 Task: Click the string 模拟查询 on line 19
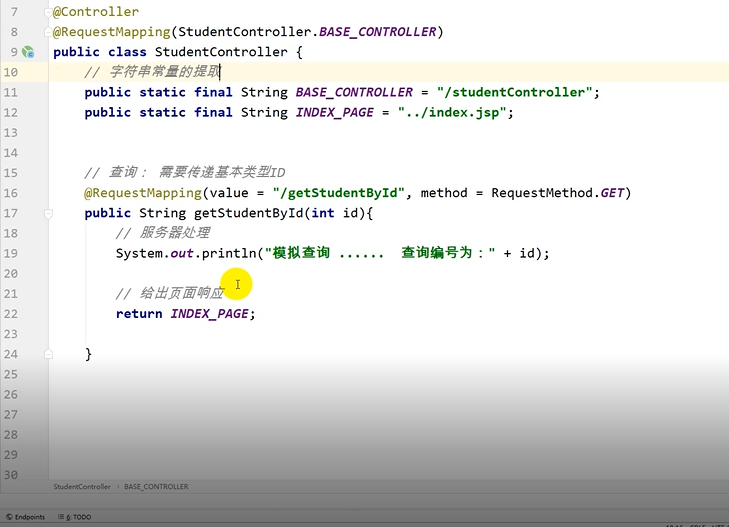(x=301, y=253)
